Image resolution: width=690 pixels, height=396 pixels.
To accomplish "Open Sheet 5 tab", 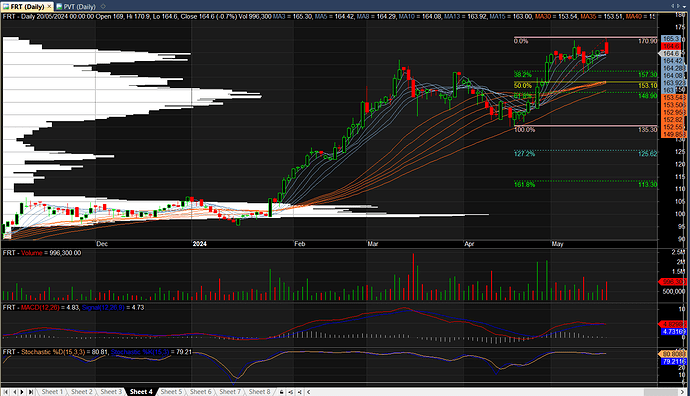I will pyautogui.click(x=171, y=392).
